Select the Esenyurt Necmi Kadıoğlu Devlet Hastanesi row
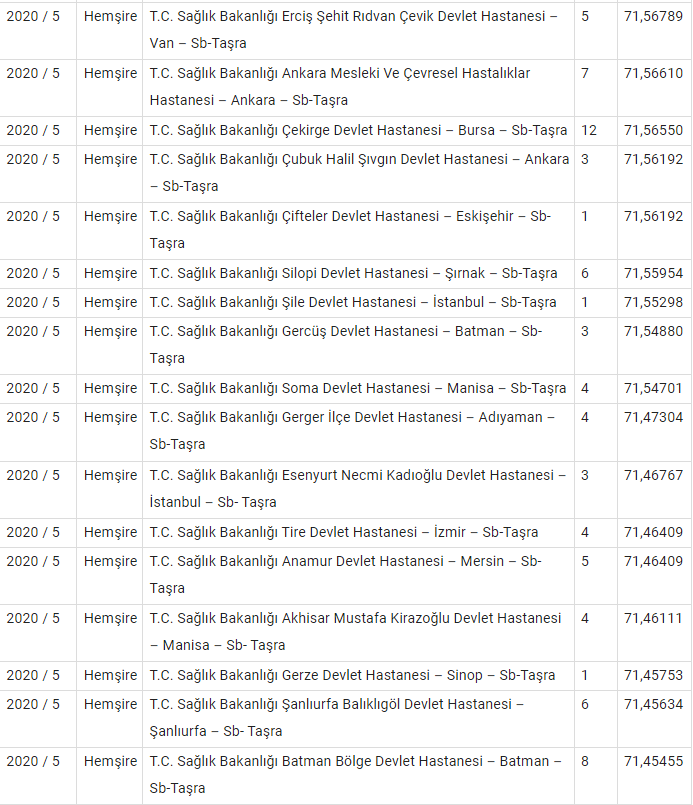Image resolution: width=693 pixels, height=805 pixels. pos(346,489)
